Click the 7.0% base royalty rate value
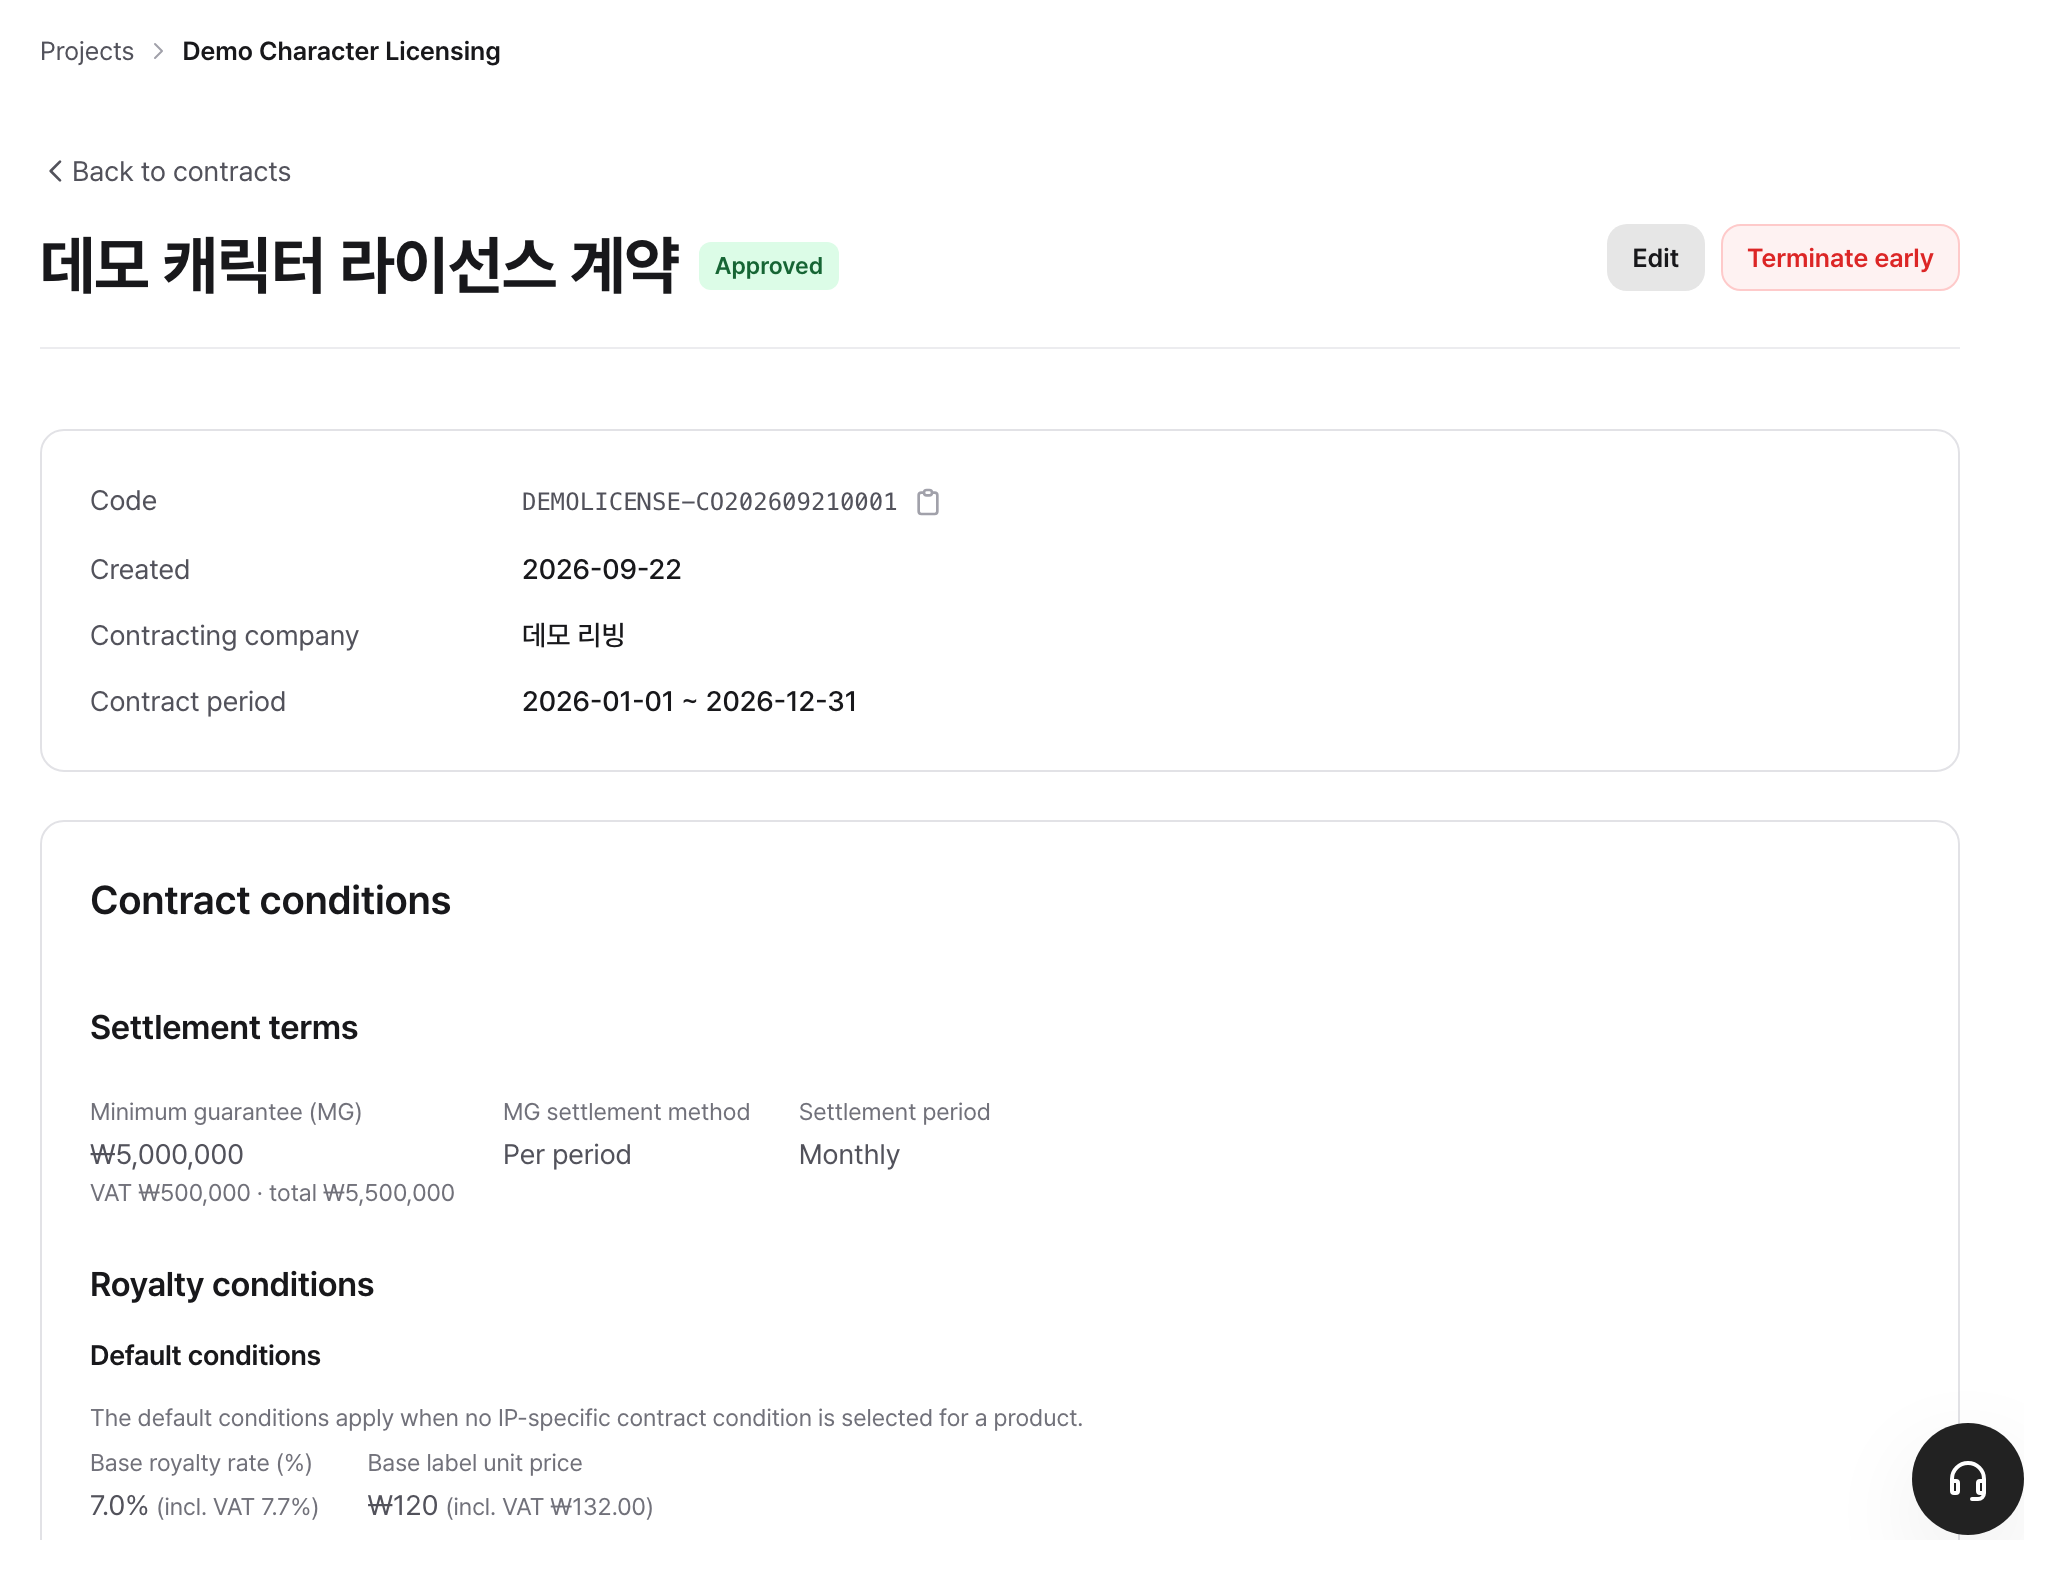 click(119, 1505)
